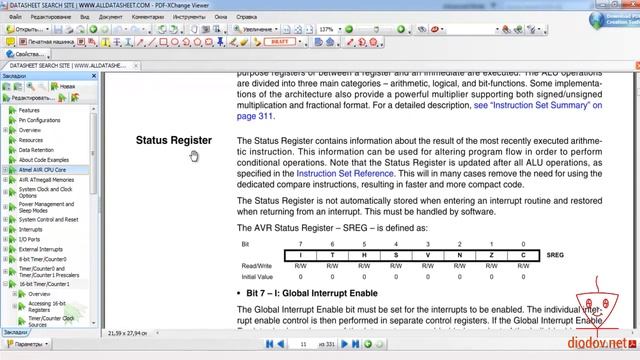Screen dimensions: 640x360
Task: Expand the Overview bookmark node
Action: coord(5,130)
